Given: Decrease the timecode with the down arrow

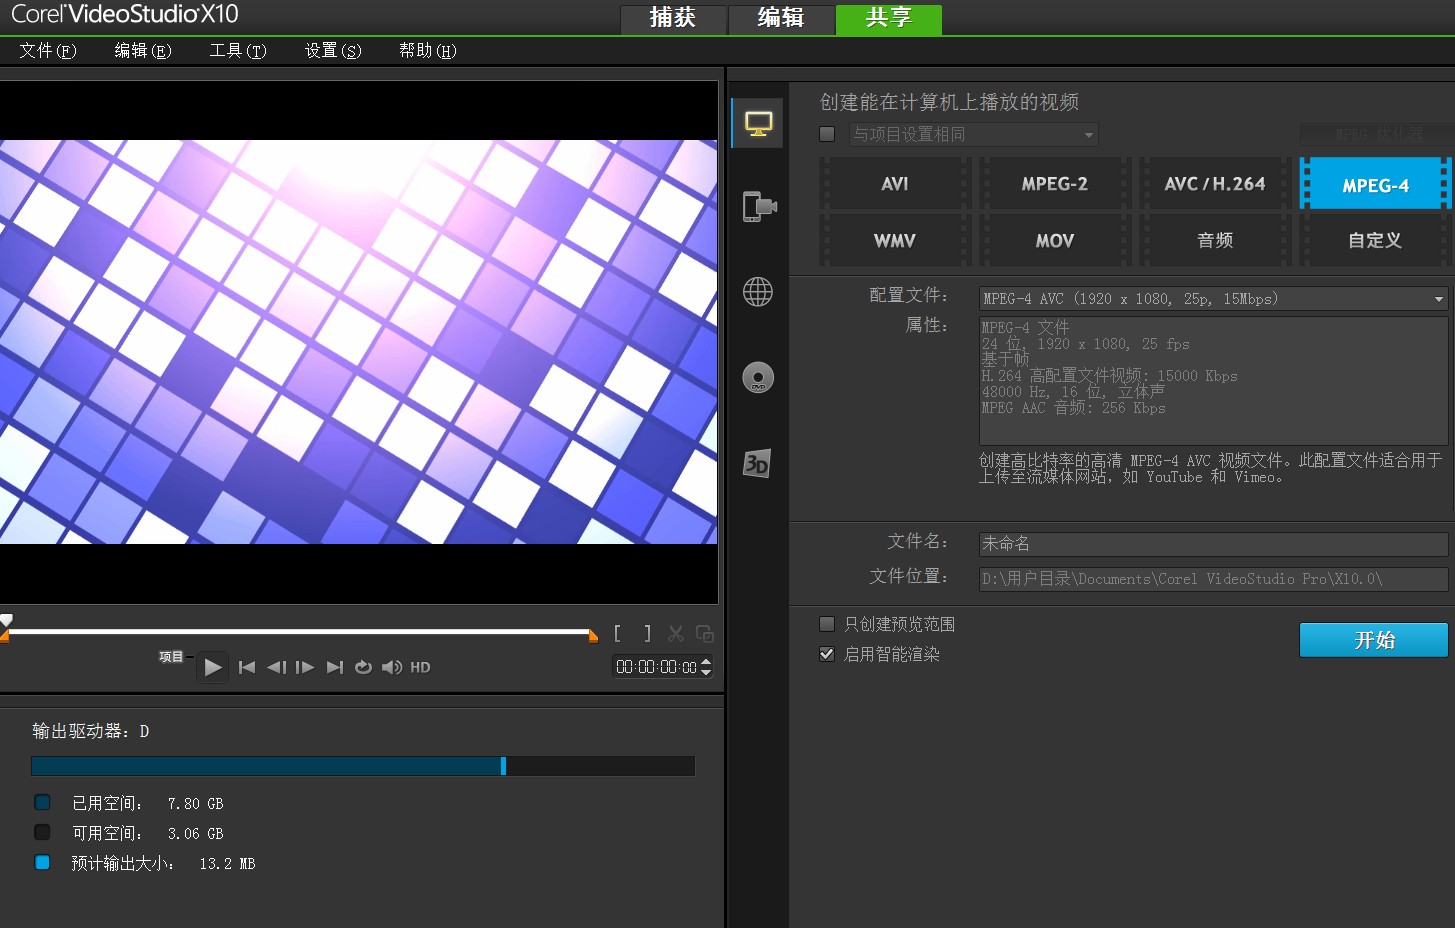Looking at the screenshot, I should pyautogui.click(x=706, y=672).
